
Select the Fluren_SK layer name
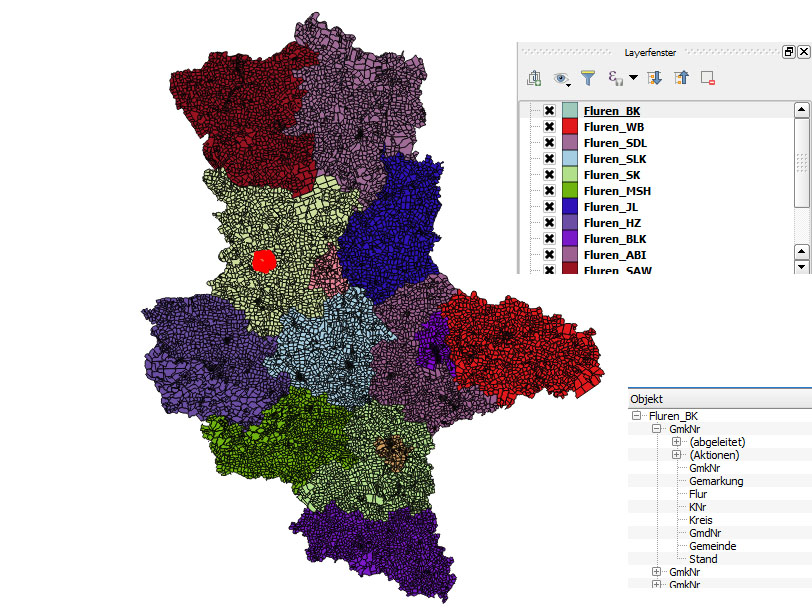pos(612,175)
